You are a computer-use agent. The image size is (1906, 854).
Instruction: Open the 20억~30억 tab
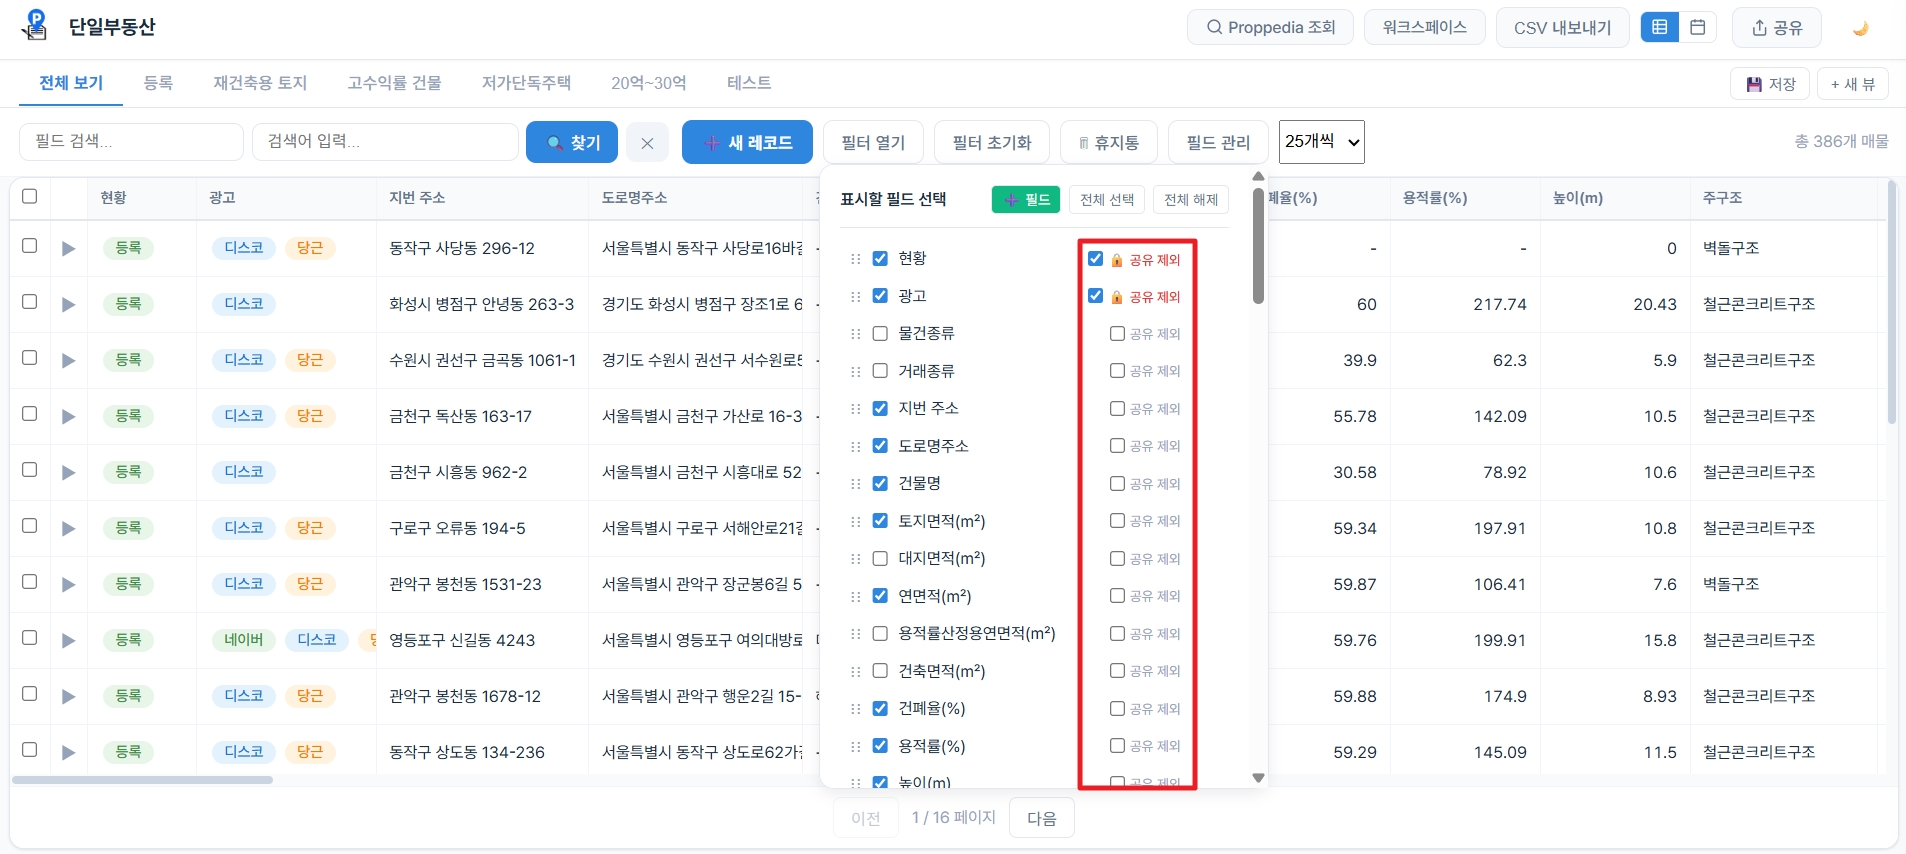pos(649,83)
